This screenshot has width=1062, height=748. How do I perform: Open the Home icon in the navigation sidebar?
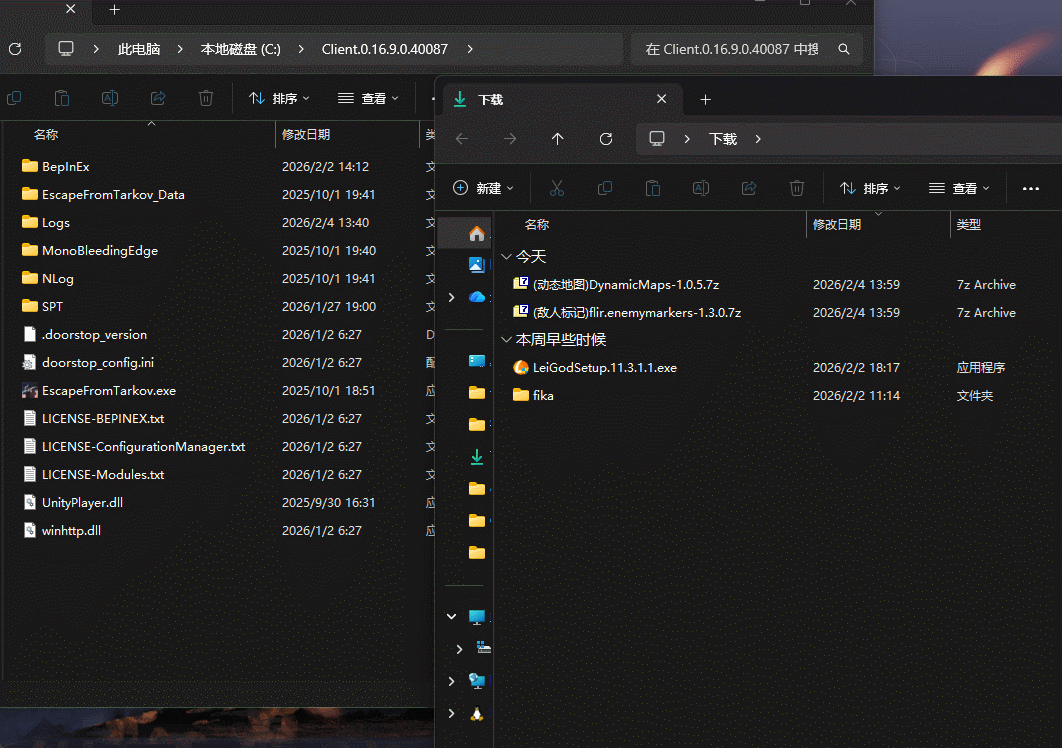(x=477, y=233)
